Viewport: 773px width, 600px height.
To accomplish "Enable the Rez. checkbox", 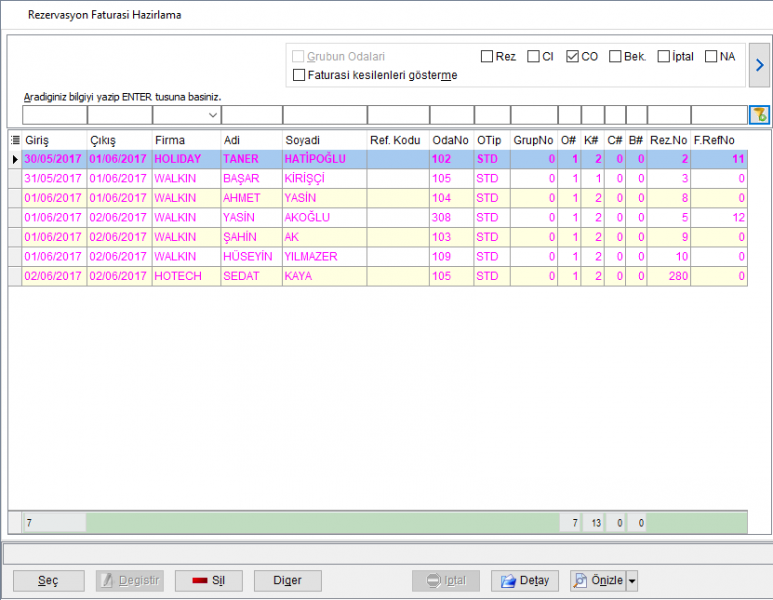I will pyautogui.click(x=487, y=57).
